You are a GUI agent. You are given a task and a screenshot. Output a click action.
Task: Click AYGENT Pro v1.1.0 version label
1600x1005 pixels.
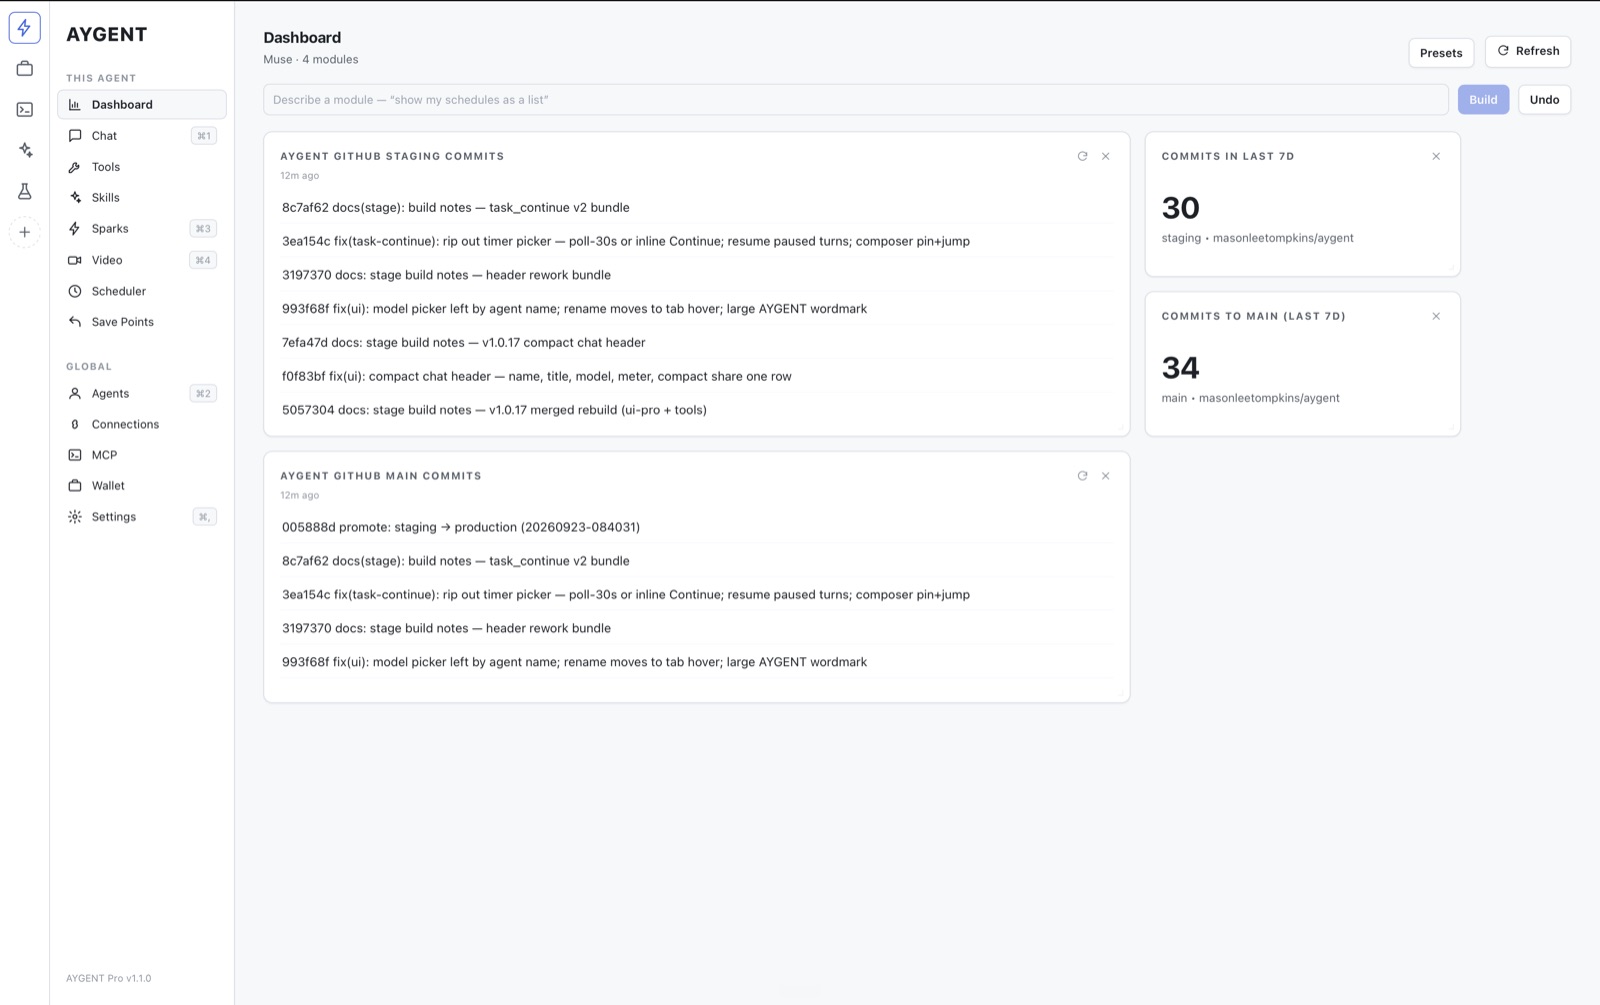pos(109,978)
